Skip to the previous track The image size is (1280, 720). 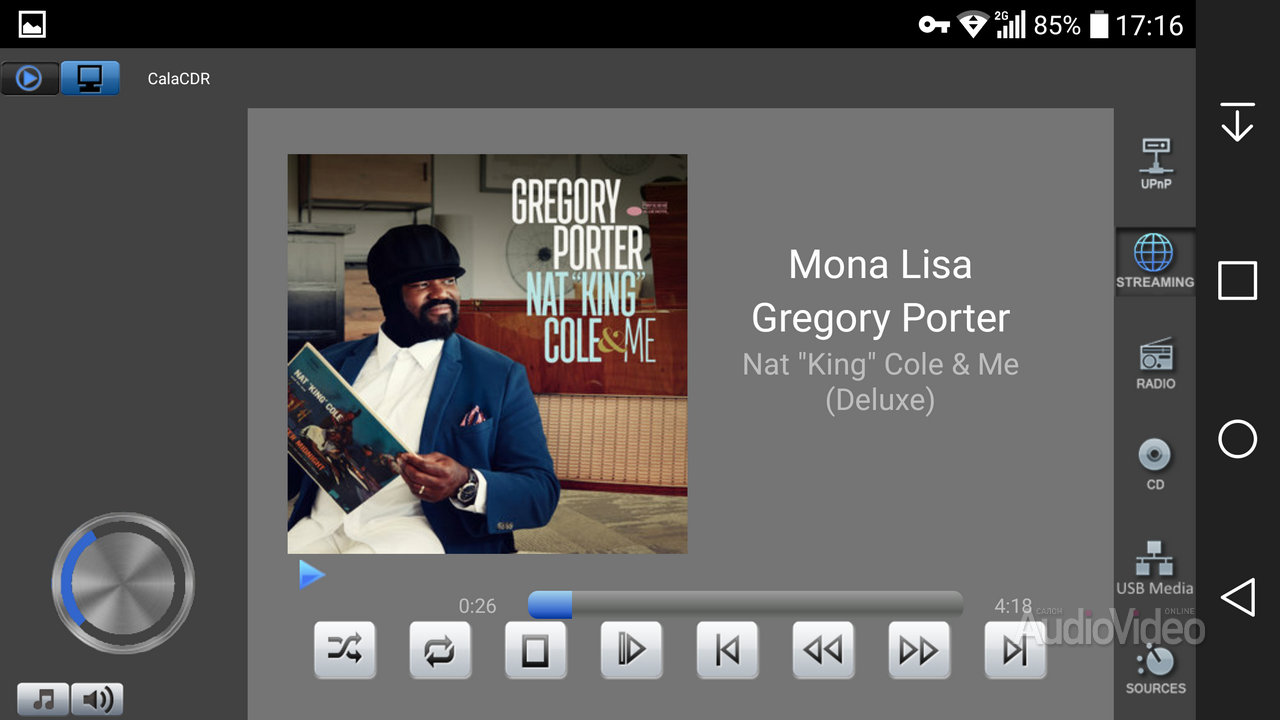(728, 651)
